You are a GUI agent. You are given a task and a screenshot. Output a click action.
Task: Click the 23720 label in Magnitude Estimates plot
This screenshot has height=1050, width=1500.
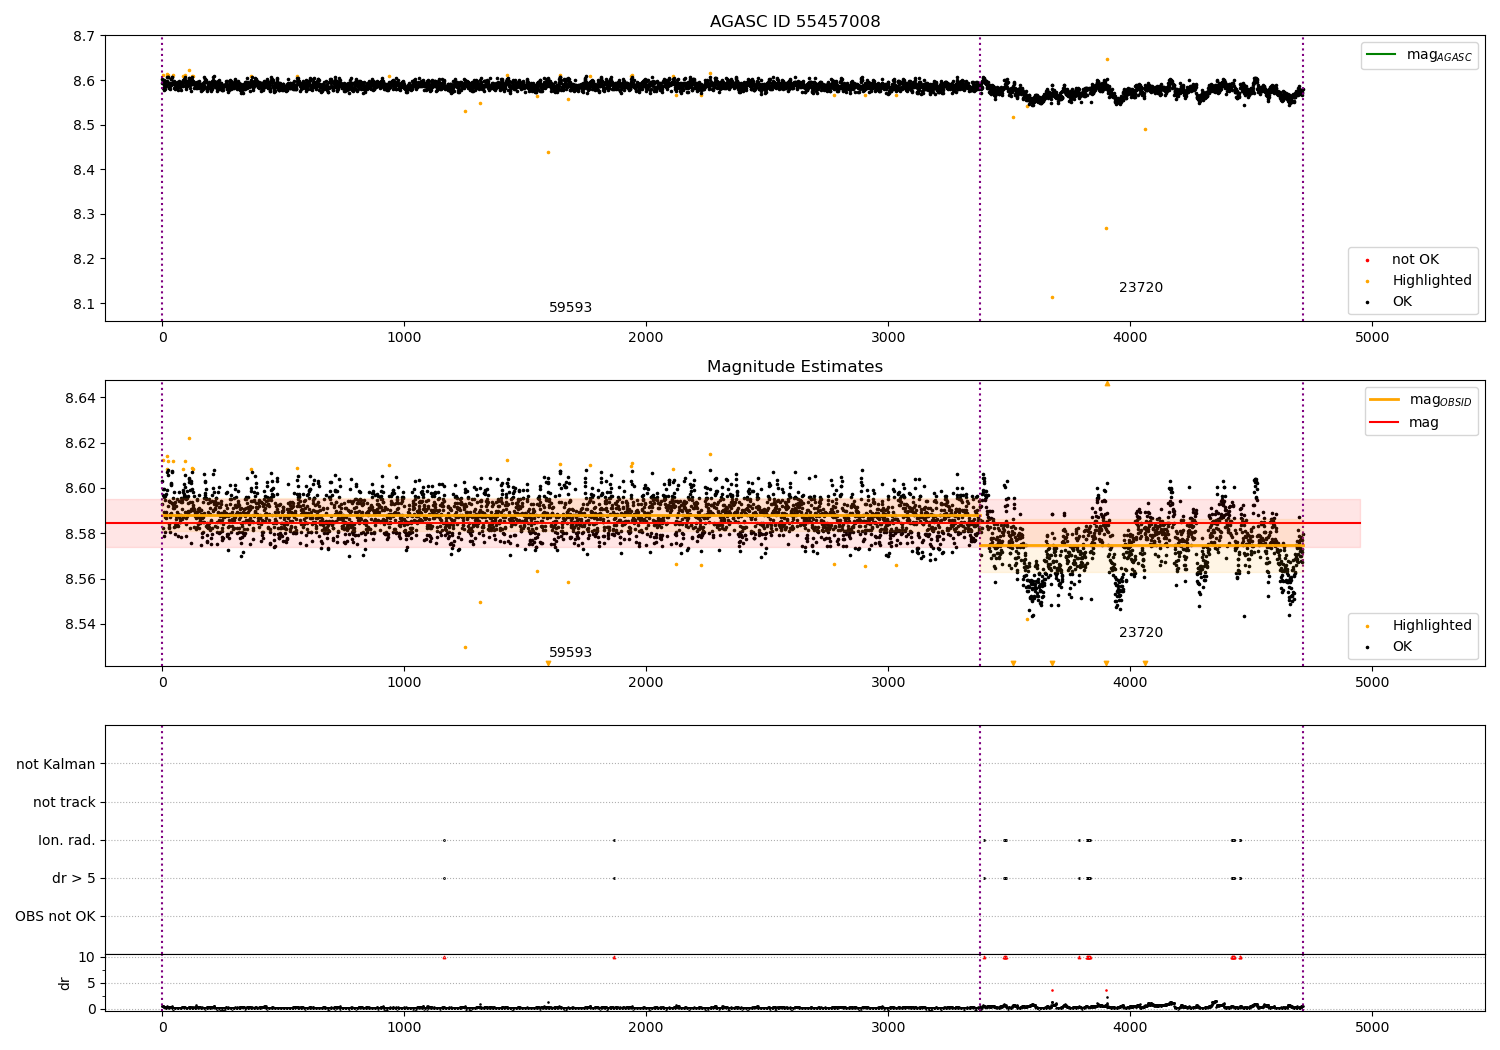[x=1141, y=632]
